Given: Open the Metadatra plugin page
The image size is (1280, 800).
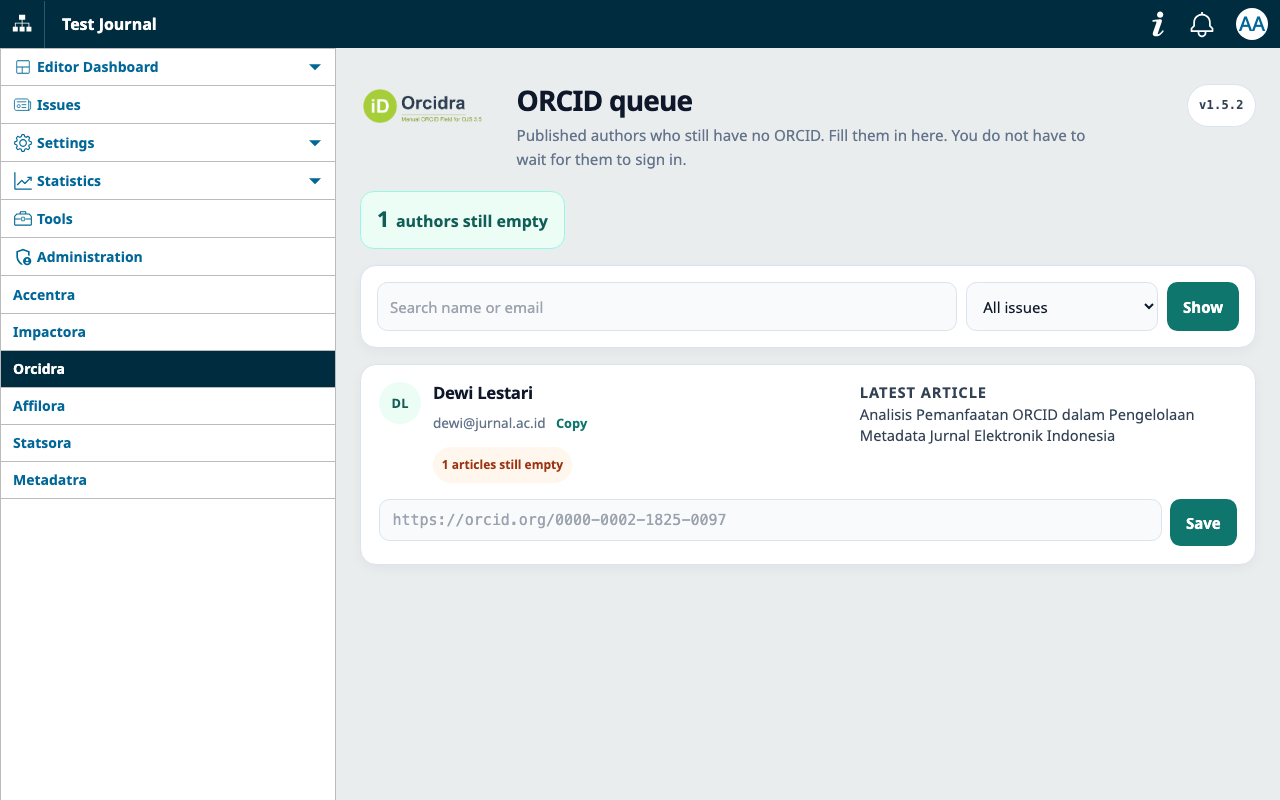Looking at the screenshot, I should (168, 480).
